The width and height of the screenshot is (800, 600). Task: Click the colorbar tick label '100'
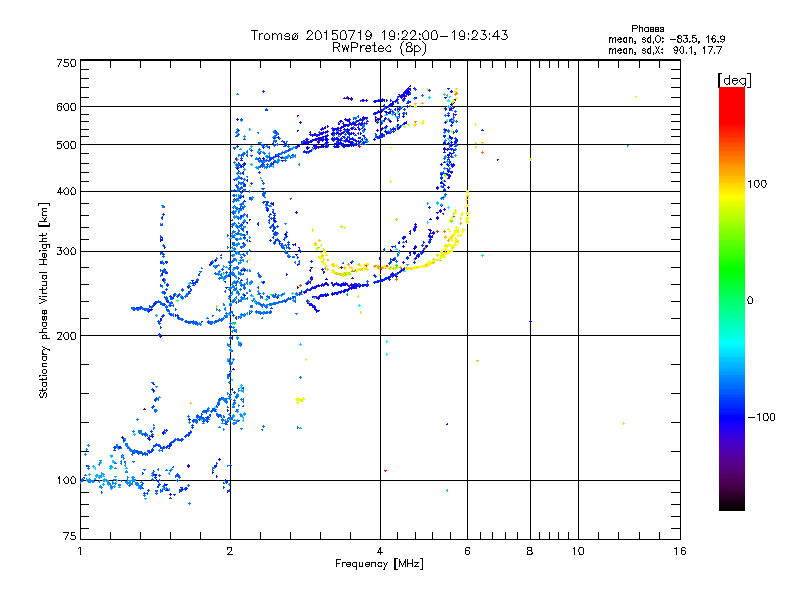tap(757, 184)
